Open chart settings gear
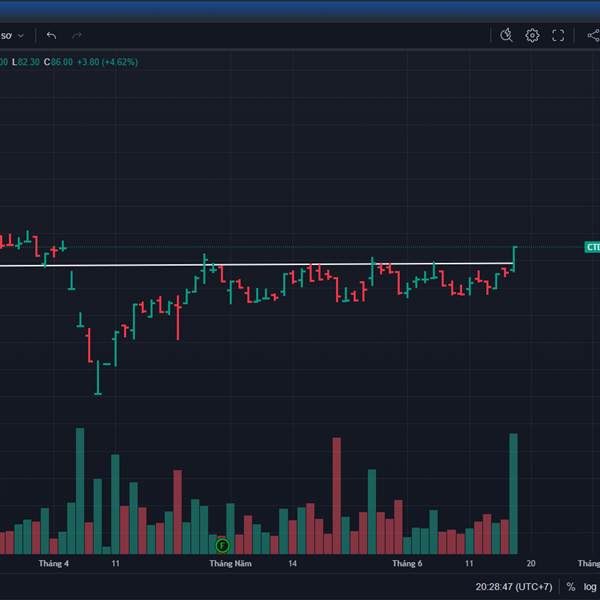600x600 pixels. point(532,36)
